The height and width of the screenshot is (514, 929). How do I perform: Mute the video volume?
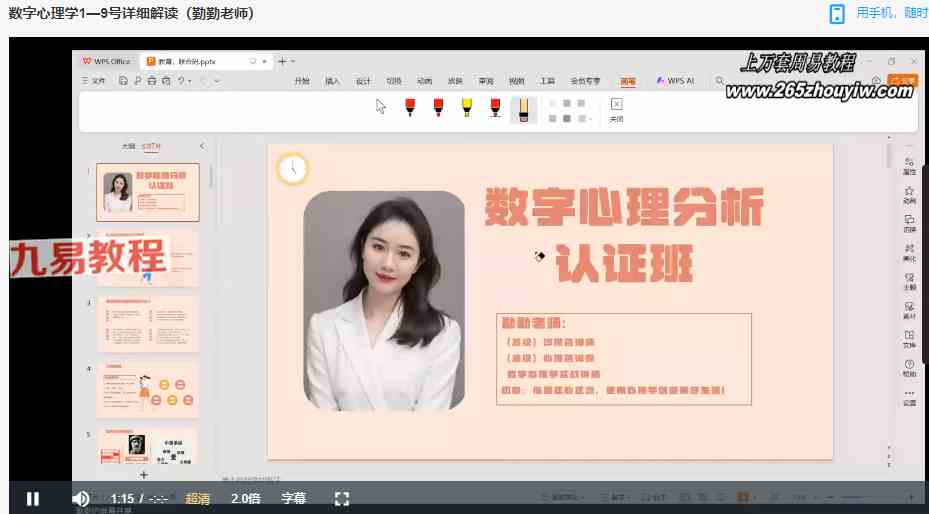click(x=81, y=498)
